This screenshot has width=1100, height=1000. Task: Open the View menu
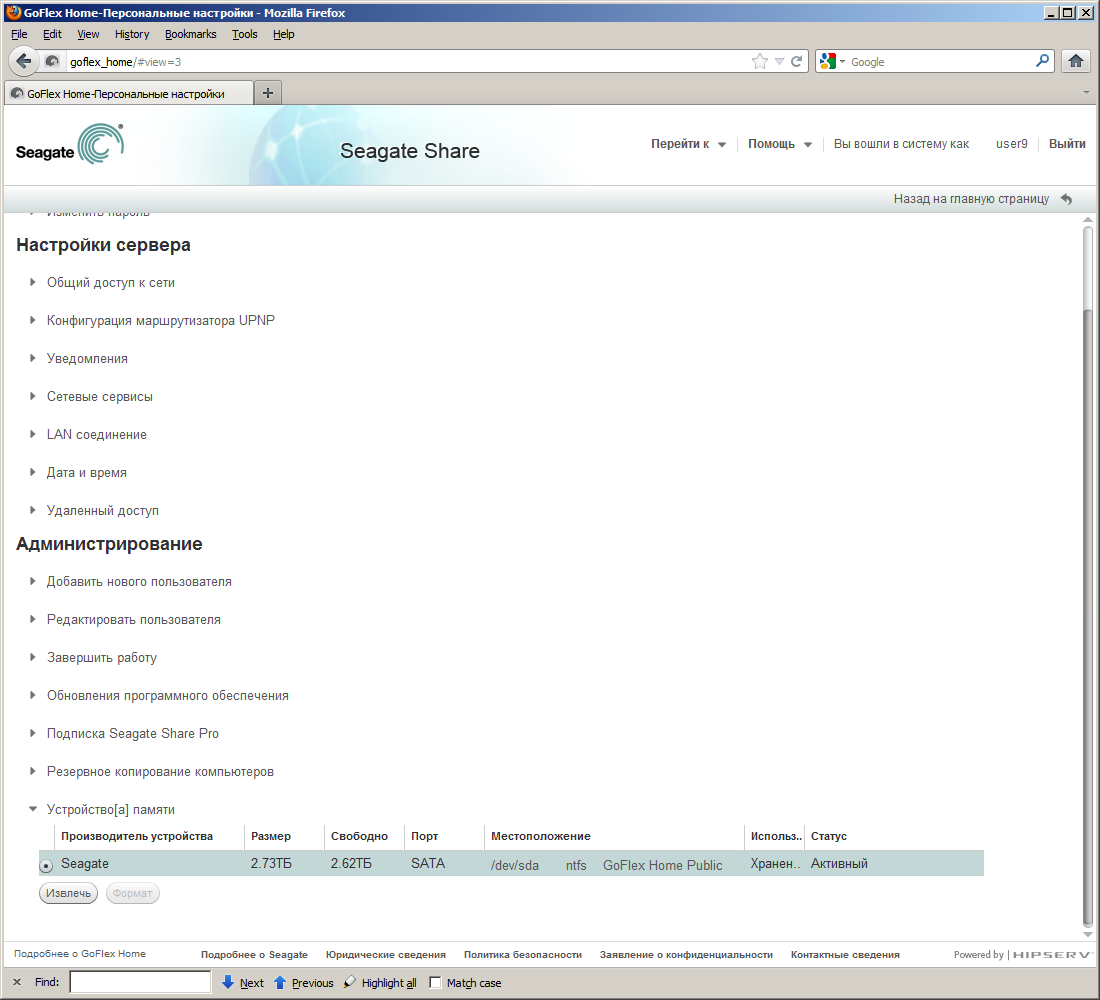(x=88, y=34)
